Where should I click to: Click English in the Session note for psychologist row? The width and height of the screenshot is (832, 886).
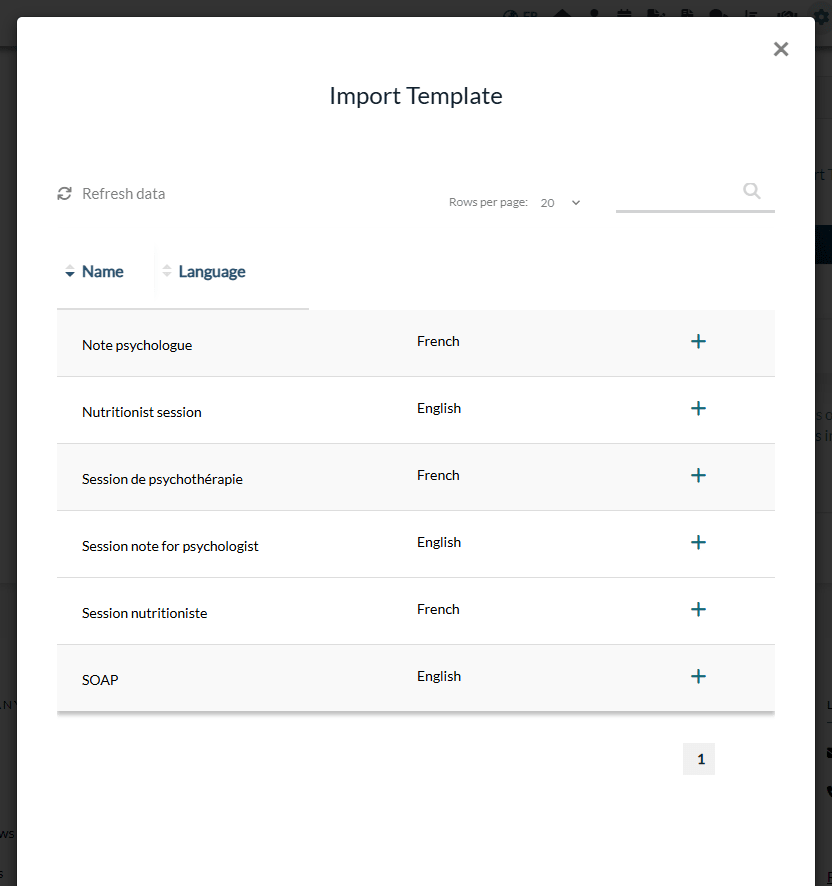pyautogui.click(x=439, y=542)
